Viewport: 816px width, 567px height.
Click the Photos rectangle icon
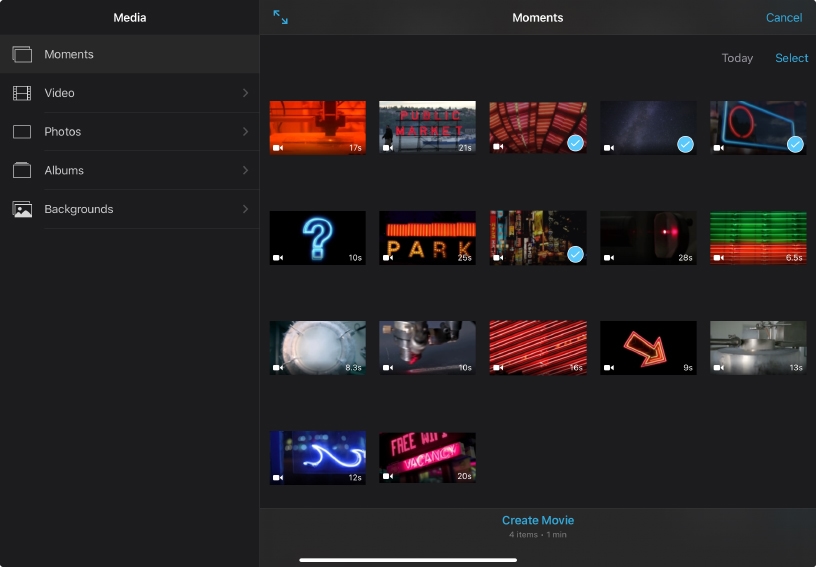point(22,132)
